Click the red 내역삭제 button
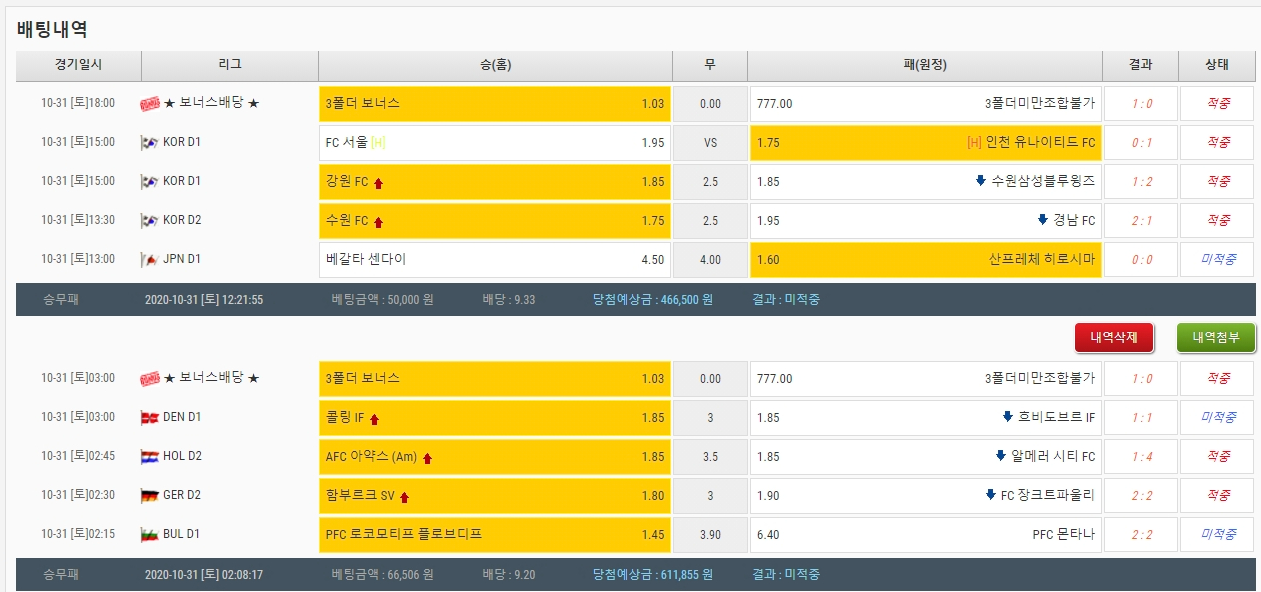 [x=1114, y=338]
